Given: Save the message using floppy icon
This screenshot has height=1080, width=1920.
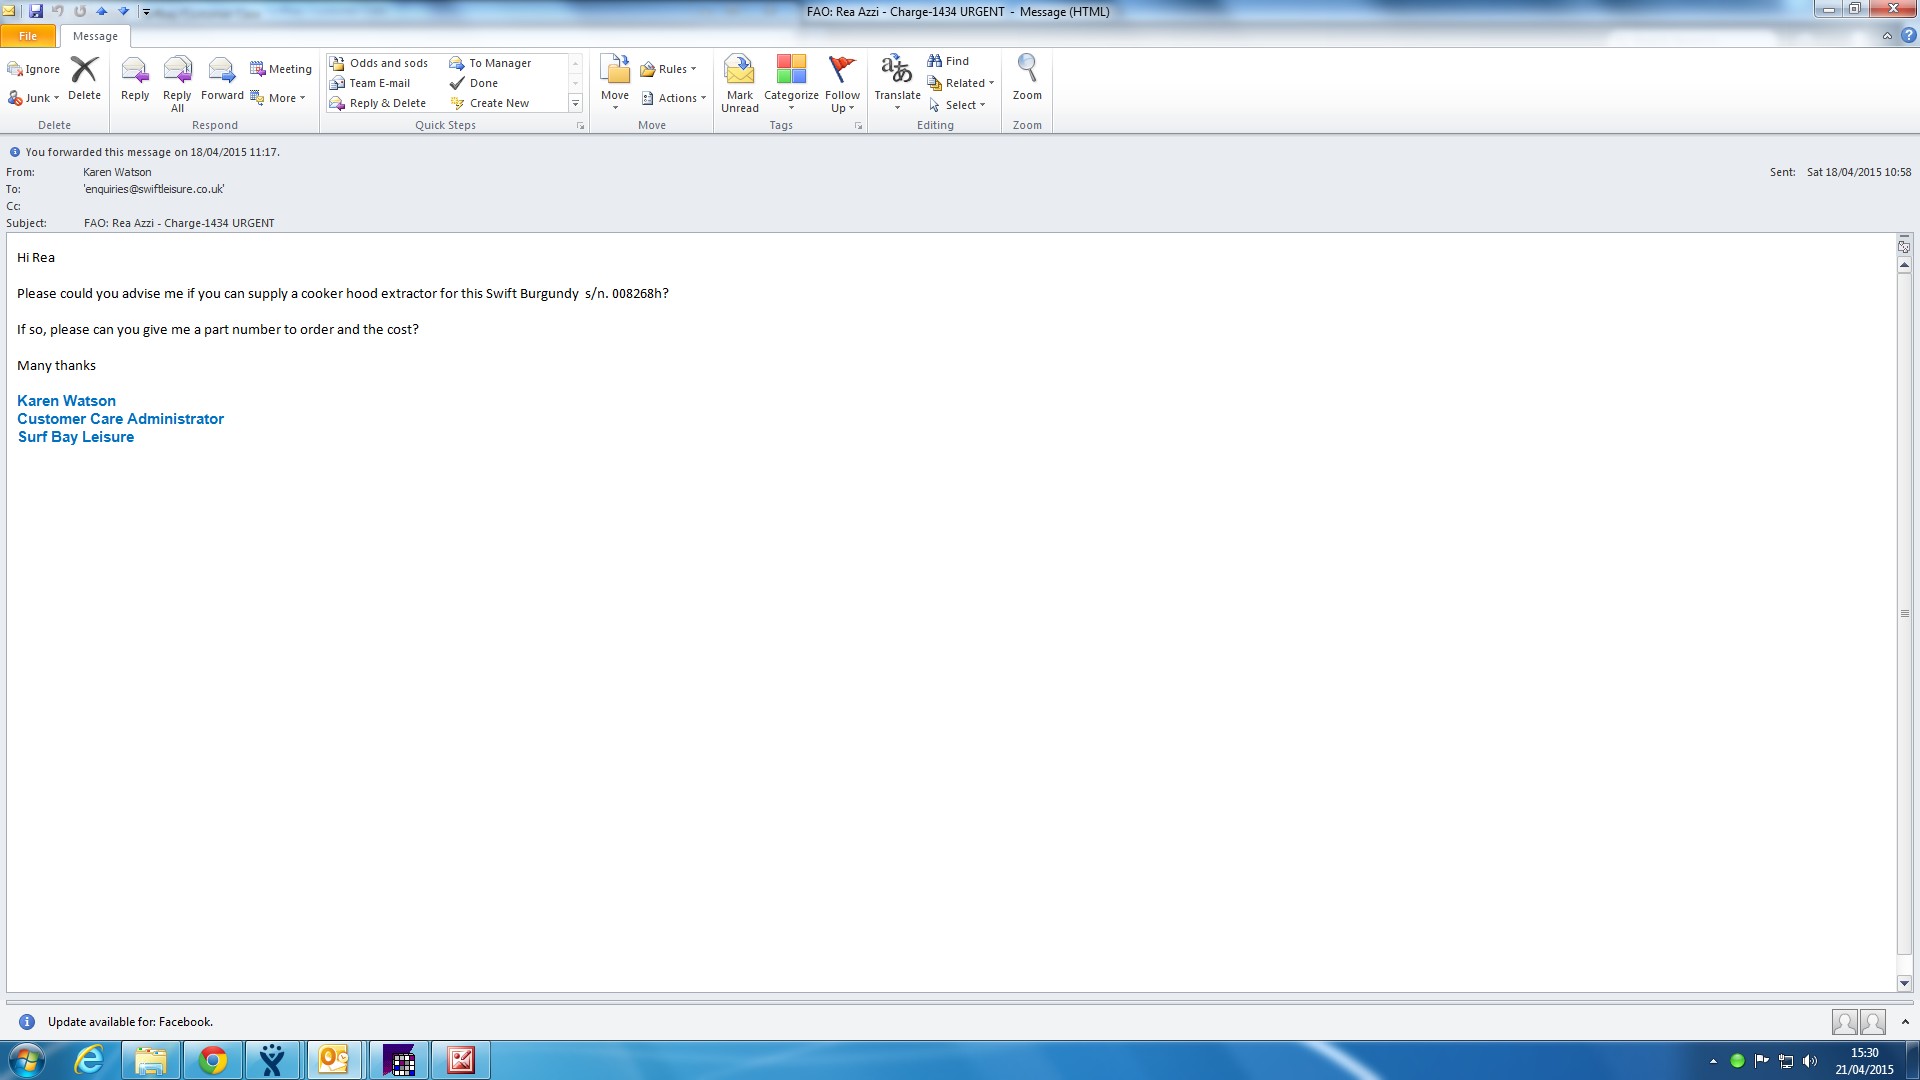Looking at the screenshot, I should (x=36, y=11).
